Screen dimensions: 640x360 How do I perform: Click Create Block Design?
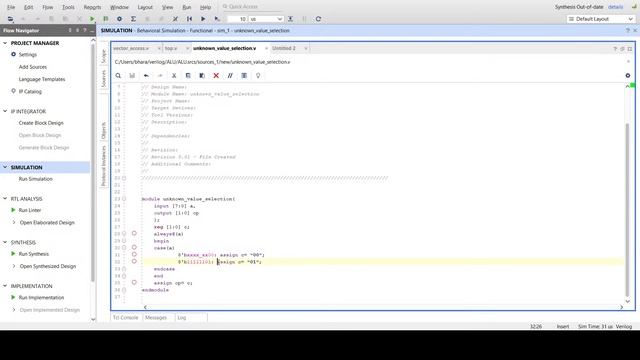pyautogui.click(x=41, y=123)
